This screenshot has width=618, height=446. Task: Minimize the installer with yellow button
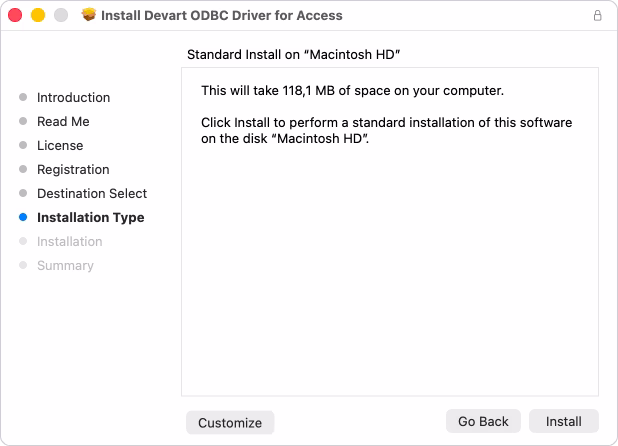click(38, 15)
